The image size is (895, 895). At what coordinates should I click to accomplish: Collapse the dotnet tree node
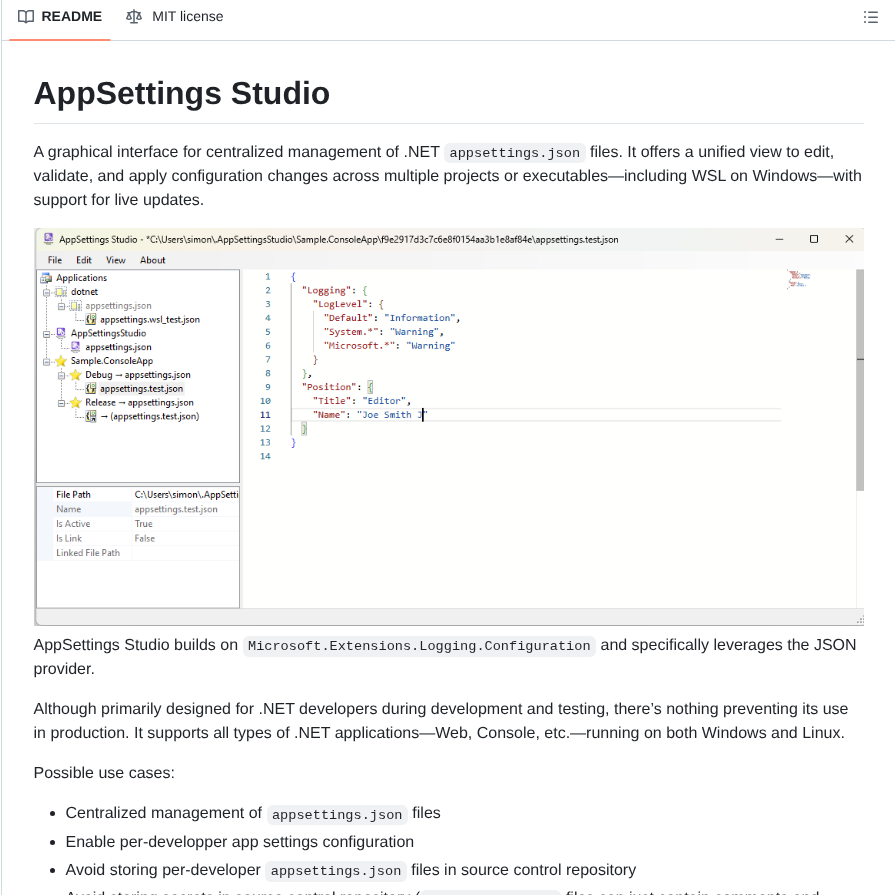[45, 293]
